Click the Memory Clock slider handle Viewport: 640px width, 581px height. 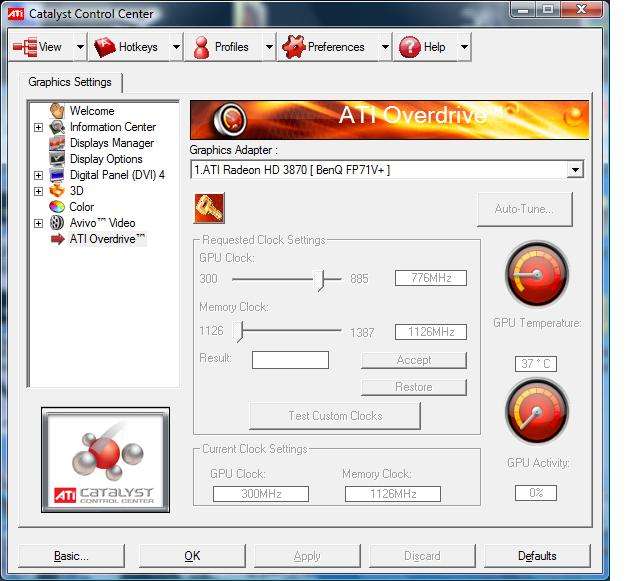coord(241,331)
